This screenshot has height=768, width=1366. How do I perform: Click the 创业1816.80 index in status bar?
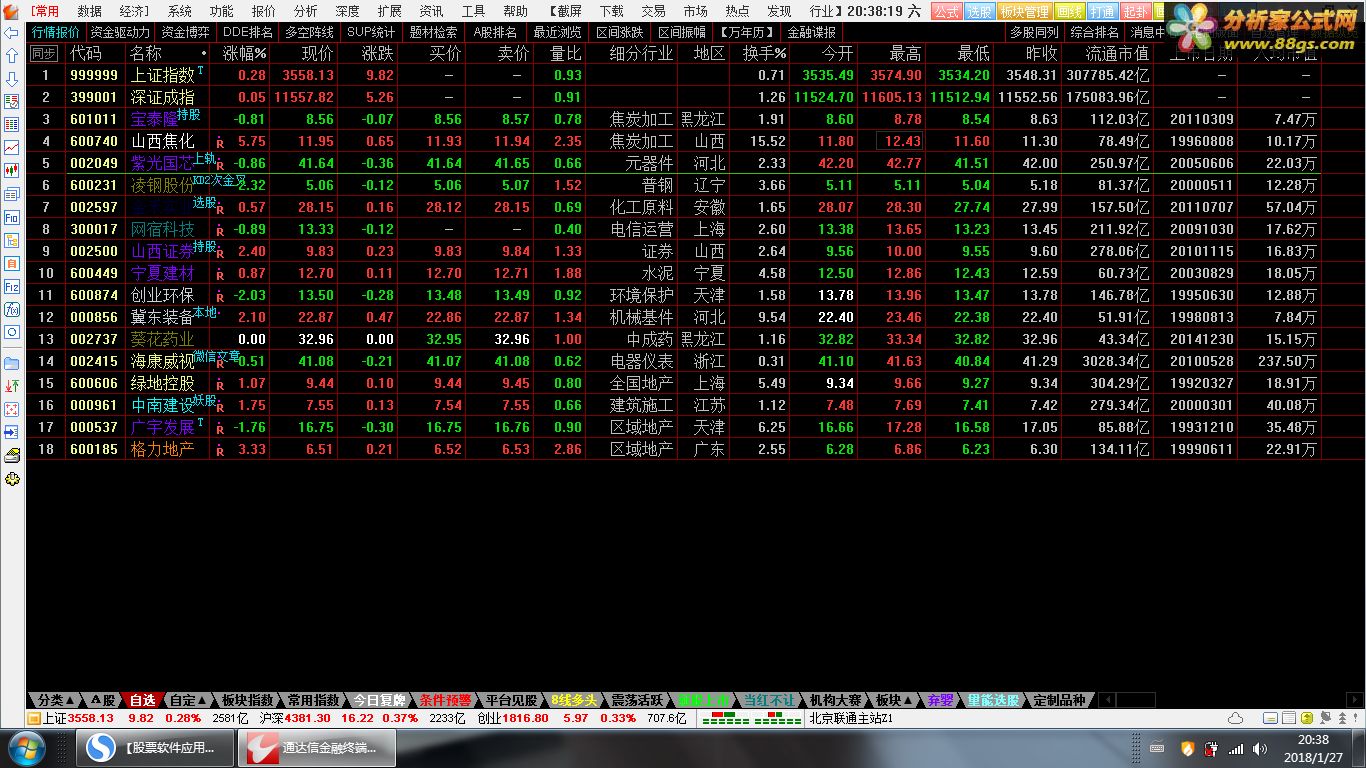pyautogui.click(x=513, y=718)
